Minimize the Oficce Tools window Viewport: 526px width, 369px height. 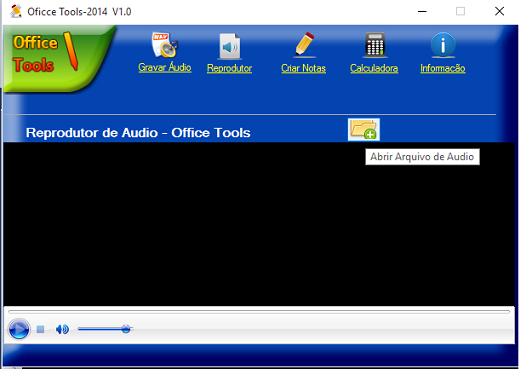pos(422,11)
